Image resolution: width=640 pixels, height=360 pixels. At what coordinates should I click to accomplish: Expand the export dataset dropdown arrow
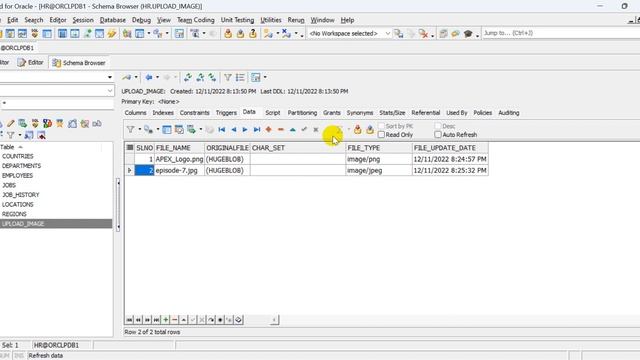(x=200, y=130)
